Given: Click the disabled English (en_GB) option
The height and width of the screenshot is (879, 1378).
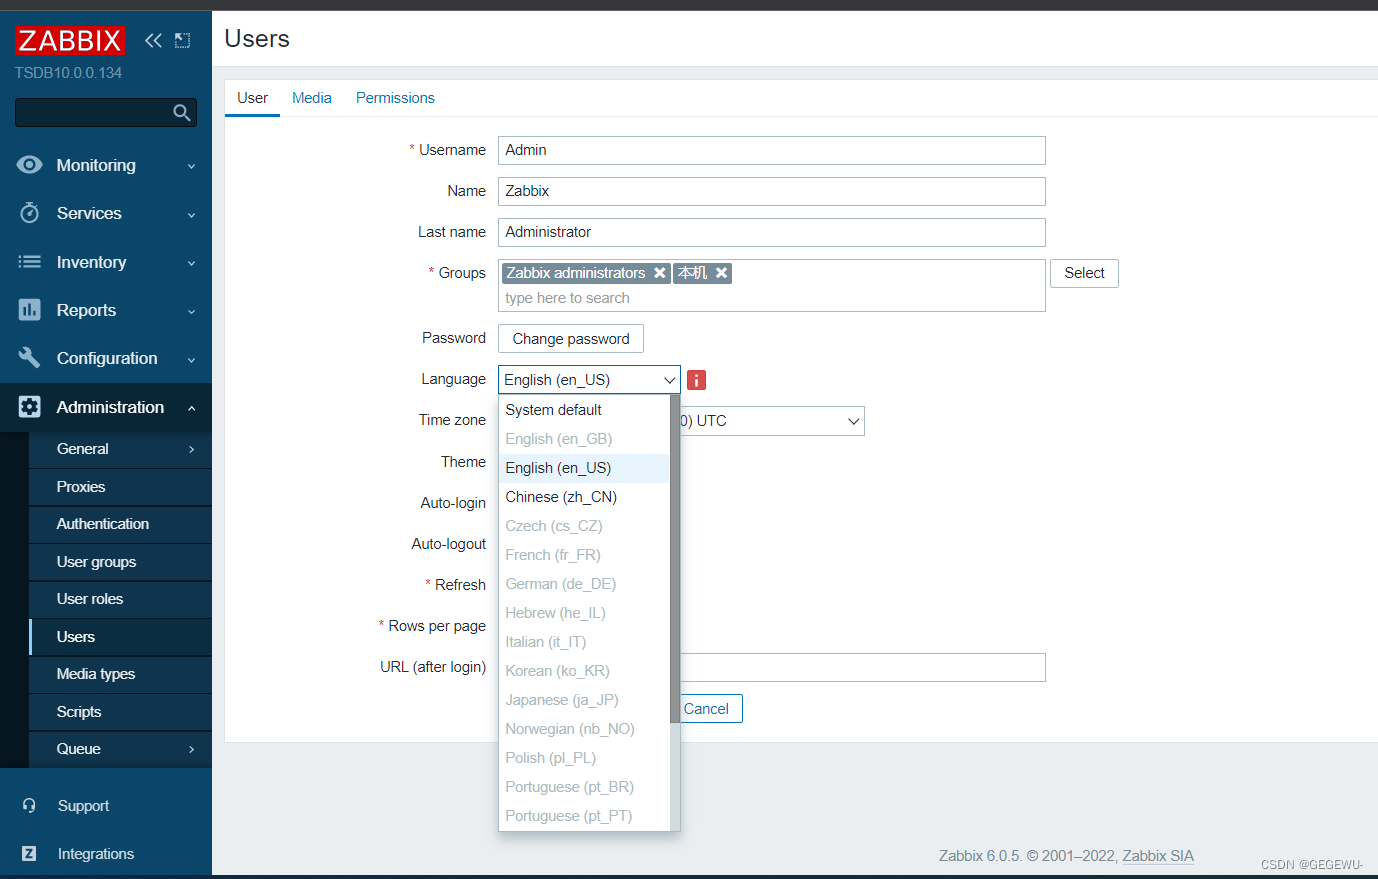Looking at the screenshot, I should click(x=584, y=439).
